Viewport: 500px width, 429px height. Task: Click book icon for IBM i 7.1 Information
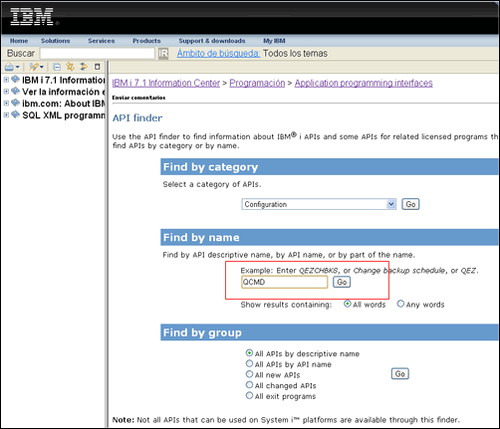tap(15, 79)
